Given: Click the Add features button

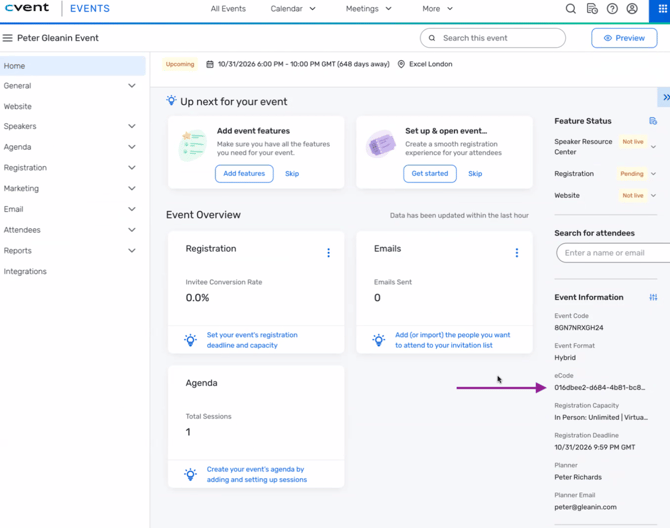Looking at the screenshot, I should pyautogui.click(x=244, y=174).
